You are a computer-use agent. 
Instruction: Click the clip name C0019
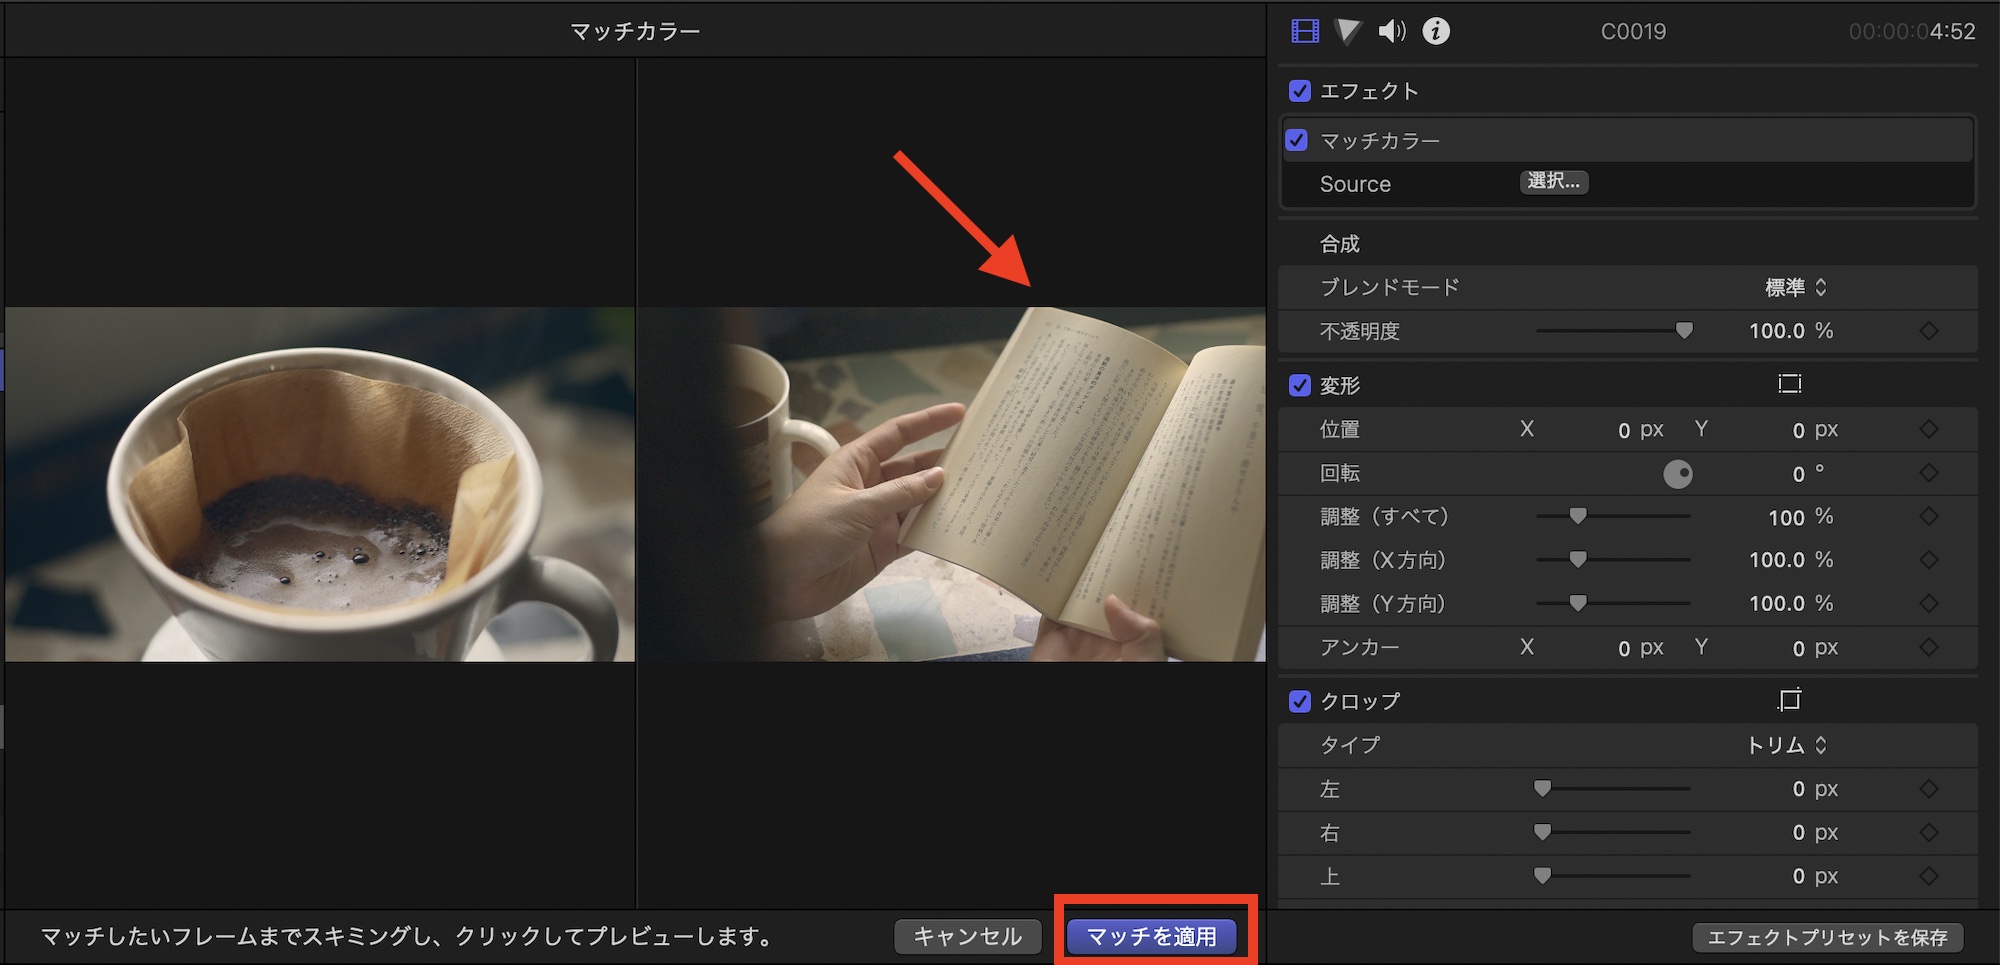click(1633, 32)
